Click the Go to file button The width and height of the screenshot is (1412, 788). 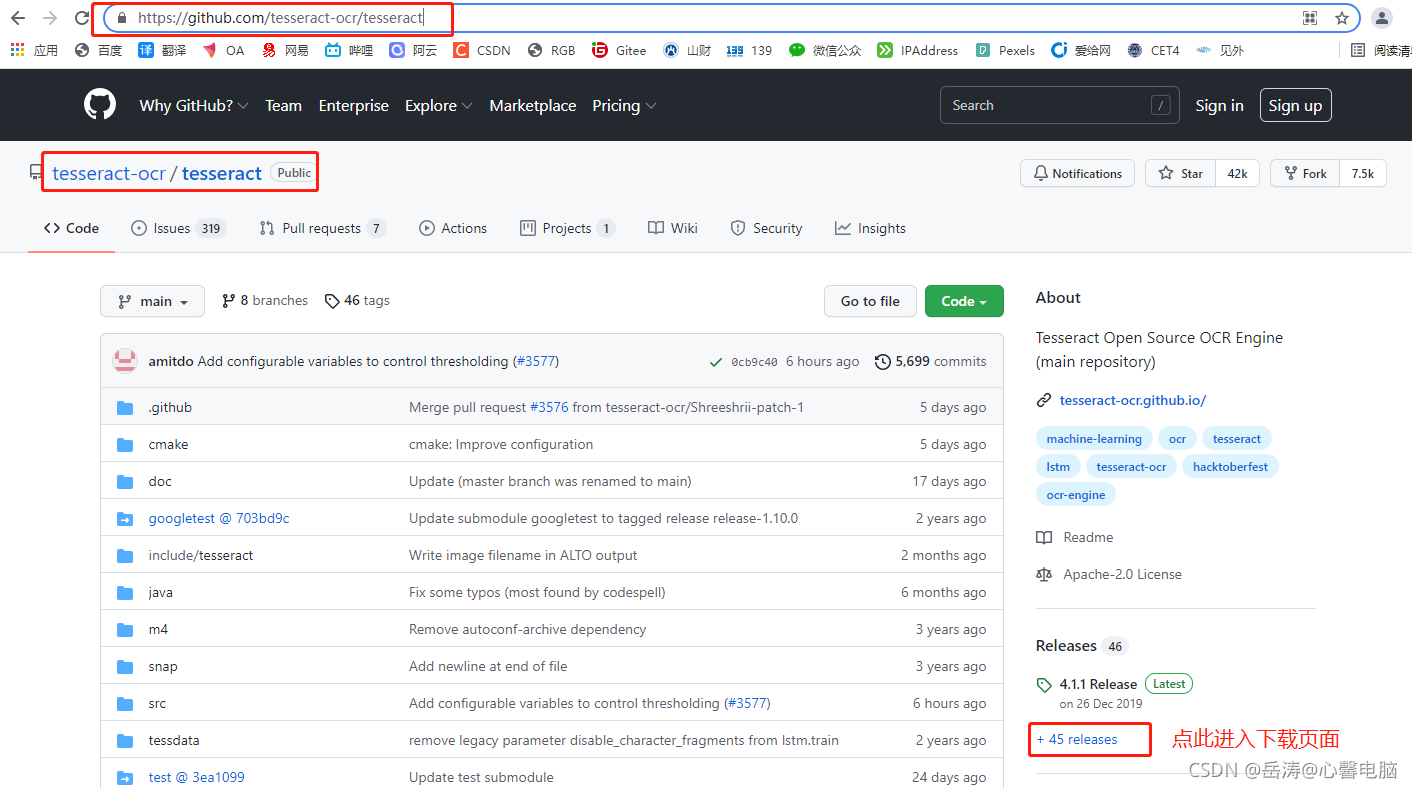pos(870,301)
